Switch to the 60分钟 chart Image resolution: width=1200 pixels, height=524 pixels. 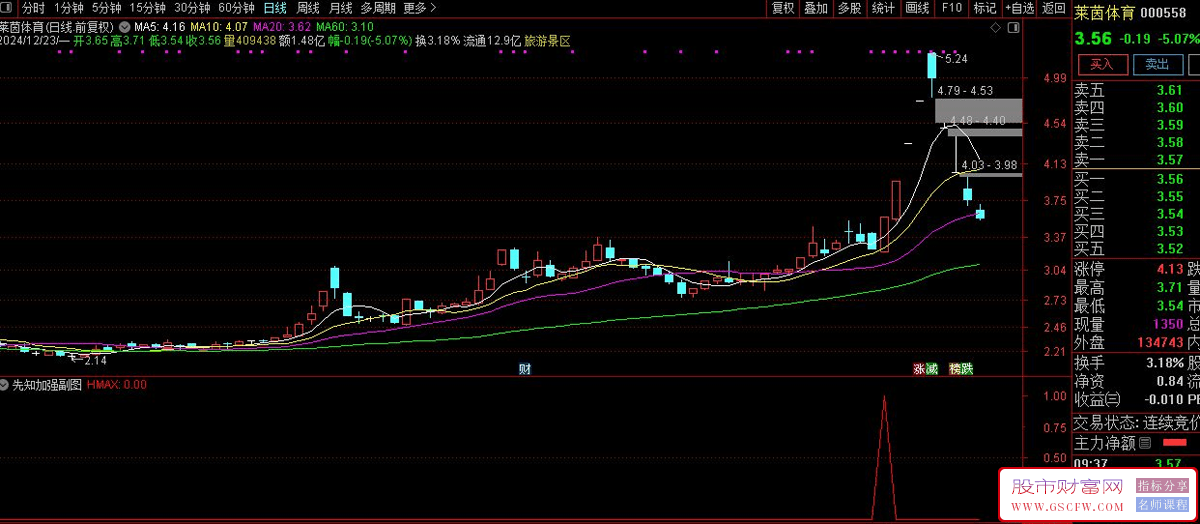(x=237, y=8)
